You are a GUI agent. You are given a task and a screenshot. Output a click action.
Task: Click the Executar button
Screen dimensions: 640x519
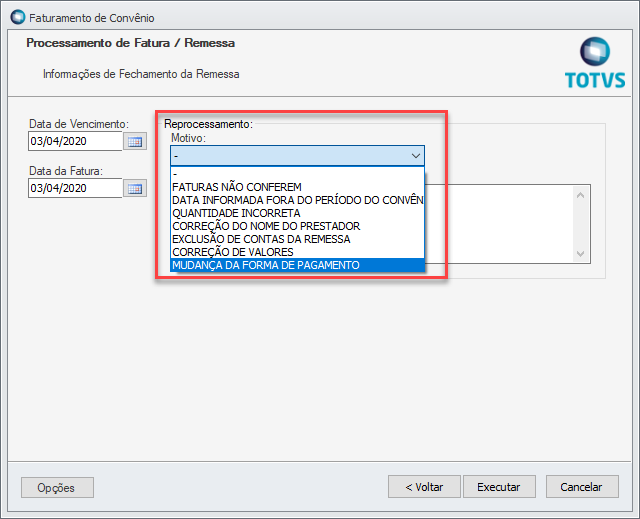click(x=499, y=487)
